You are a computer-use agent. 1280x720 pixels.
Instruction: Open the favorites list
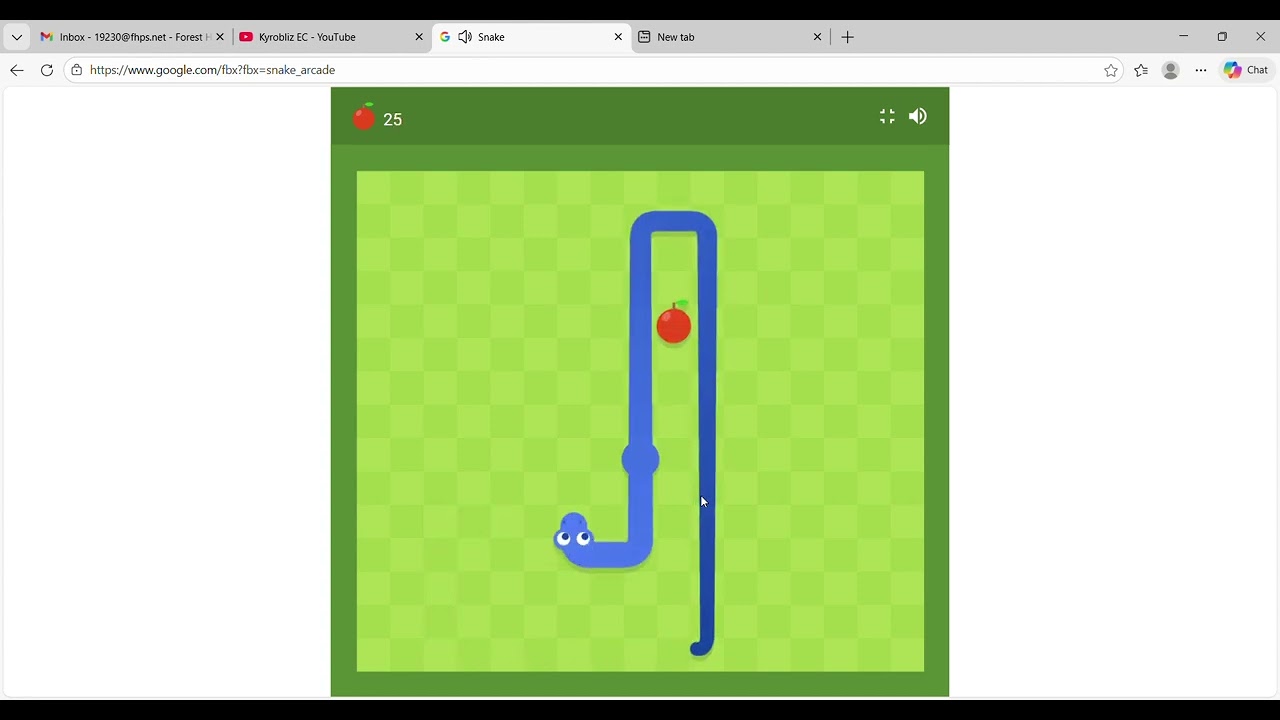tap(1141, 70)
